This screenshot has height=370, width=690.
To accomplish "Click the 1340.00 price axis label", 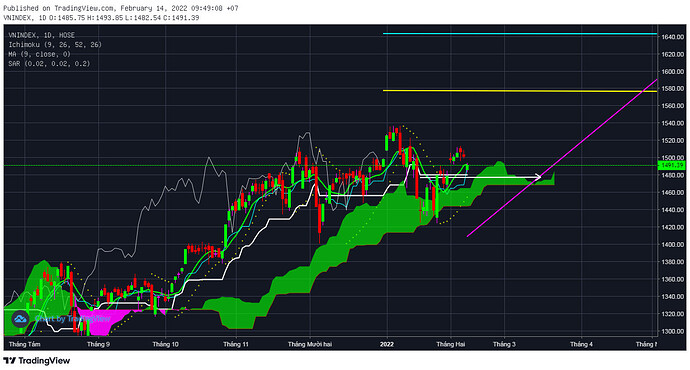I will (x=672, y=296).
